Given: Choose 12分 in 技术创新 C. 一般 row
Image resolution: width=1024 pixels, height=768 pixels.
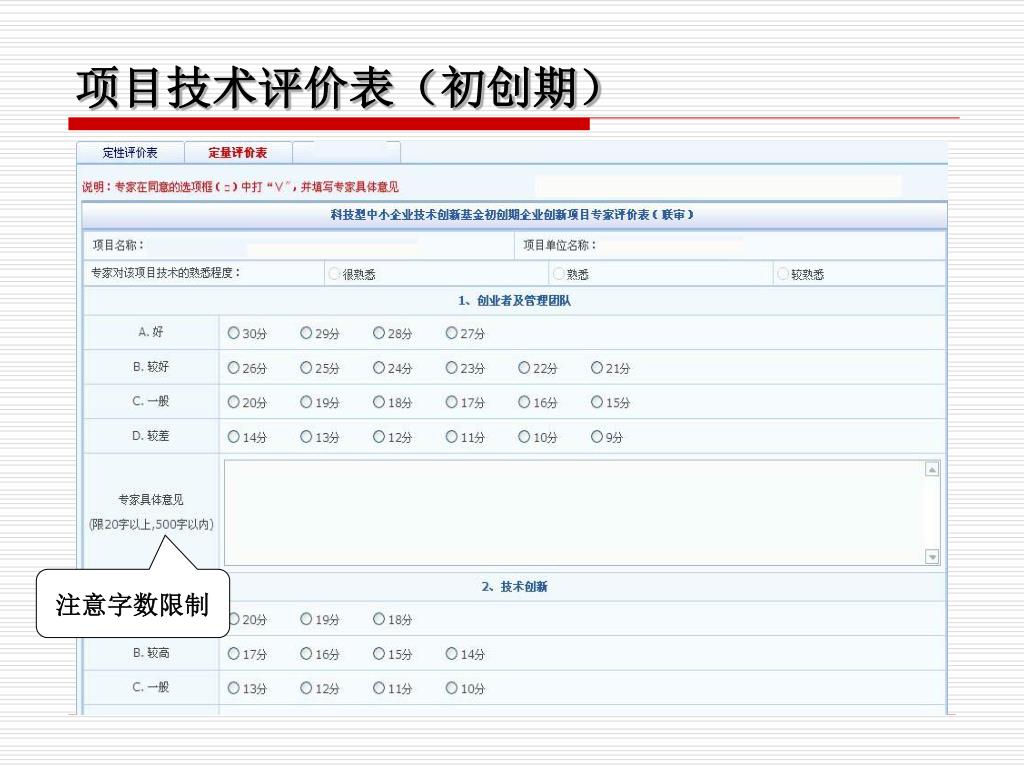Looking at the screenshot, I should [306, 688].
